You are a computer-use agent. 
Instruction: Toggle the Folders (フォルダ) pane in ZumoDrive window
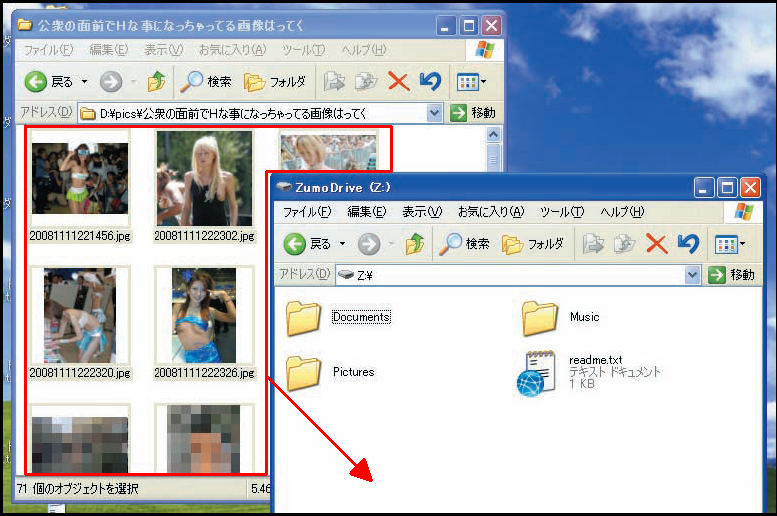533,244
